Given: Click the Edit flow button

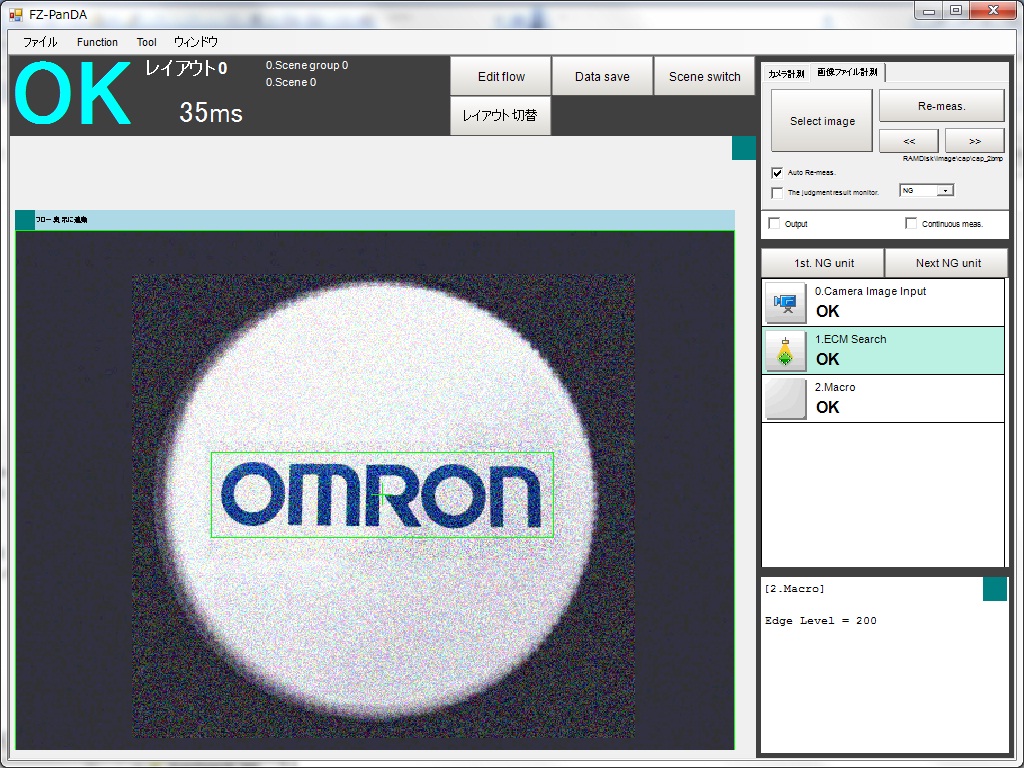Looking at the screenshot, I should [501, 76].
